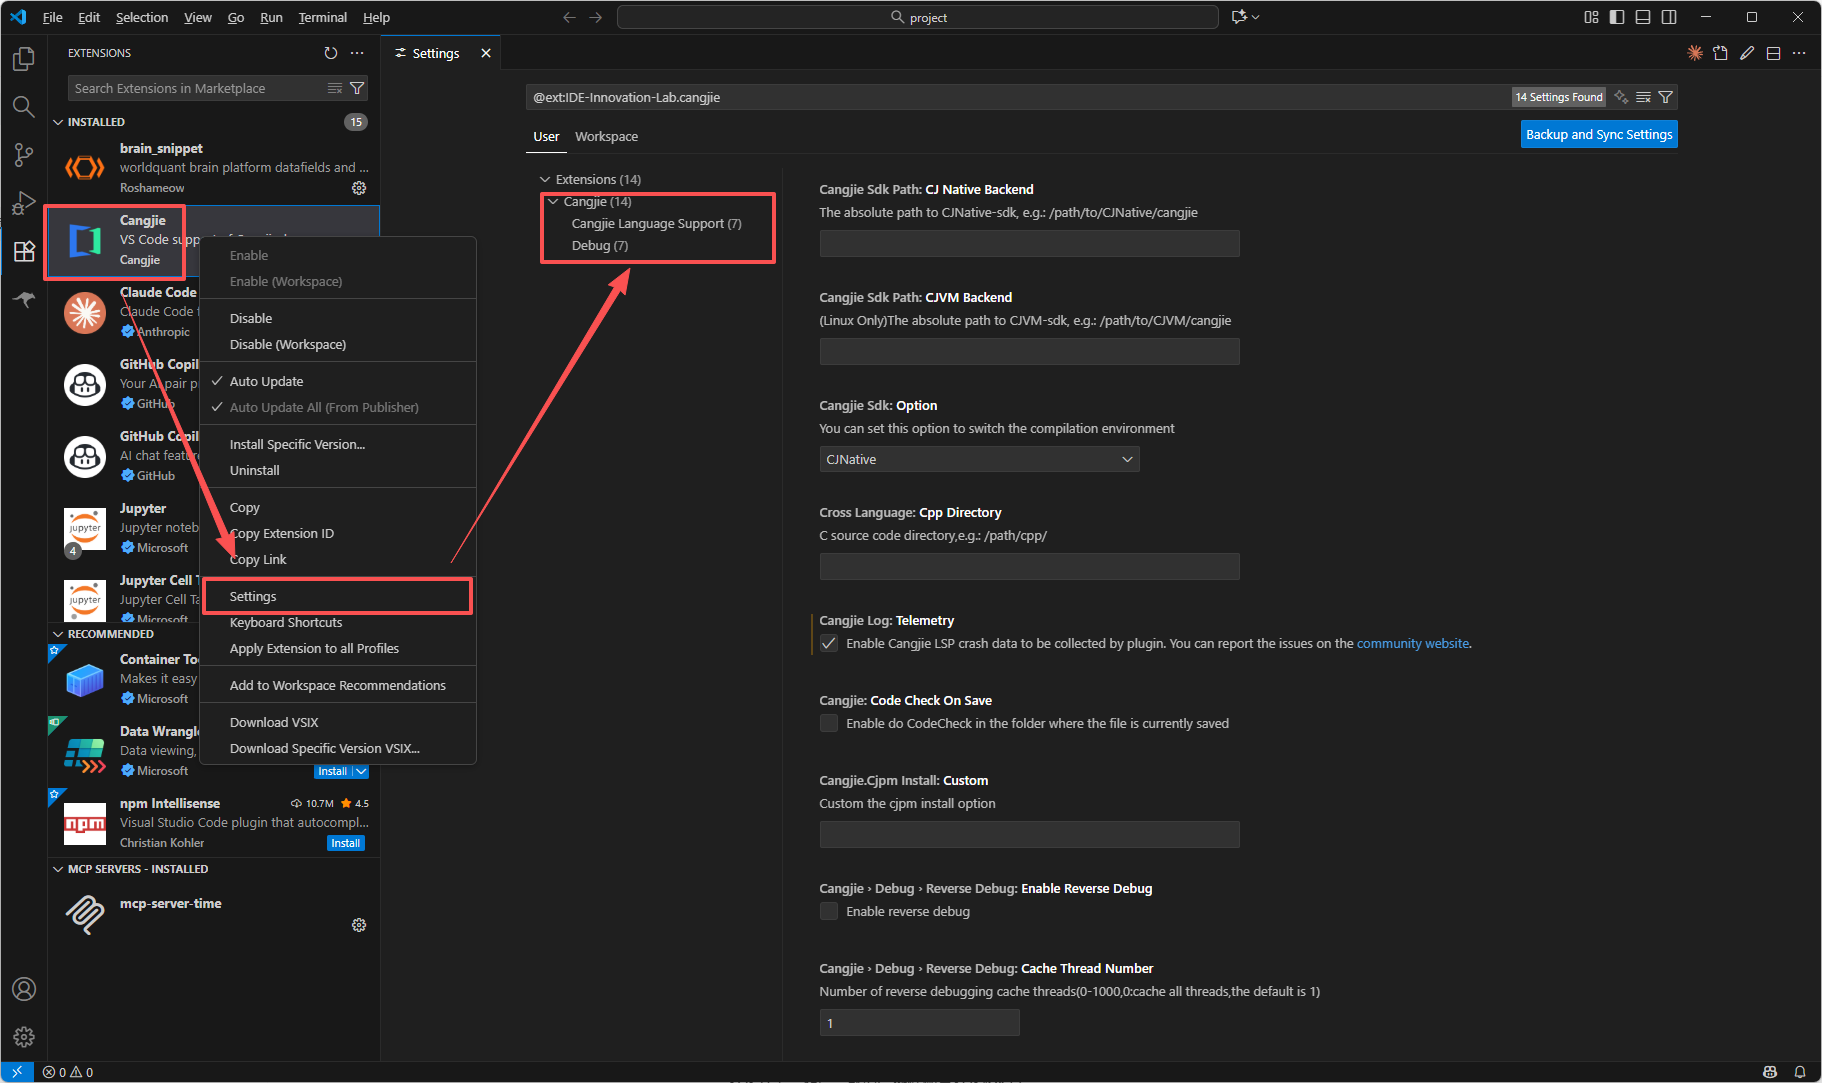
Task: Toggle Auto Update in the context menu
Action: 338,381
